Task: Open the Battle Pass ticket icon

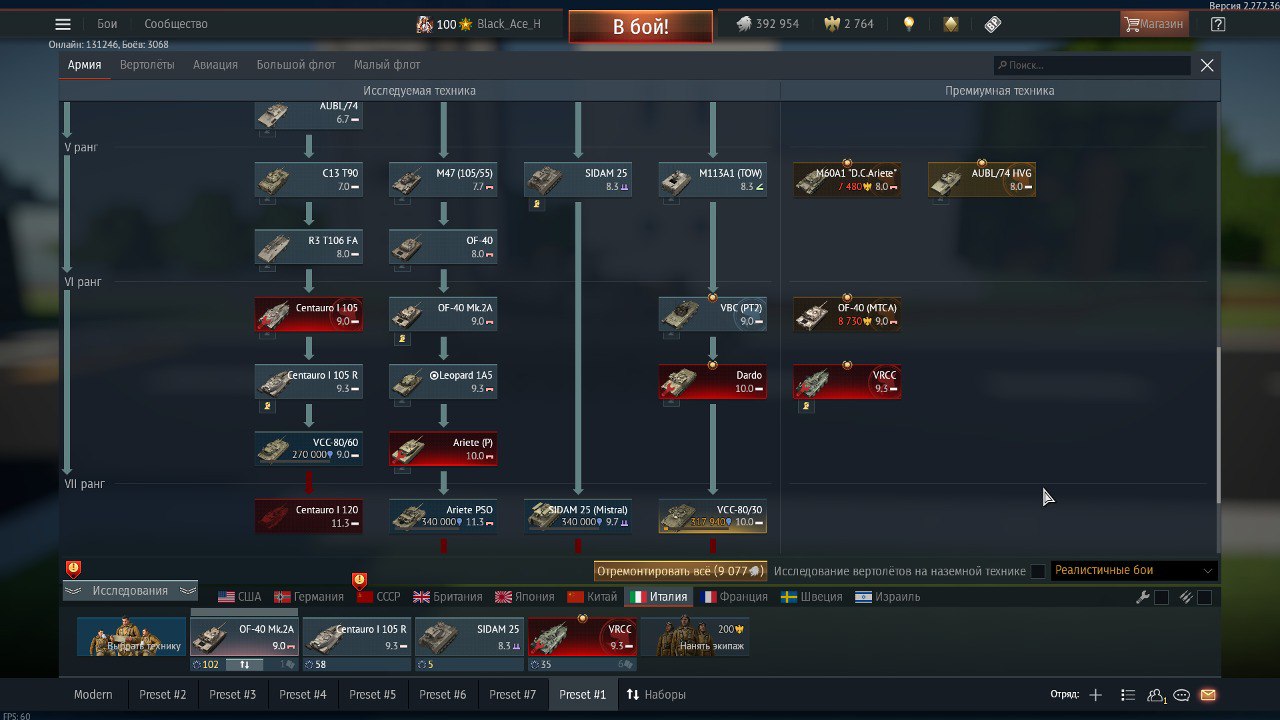Action: click(993, 24)
